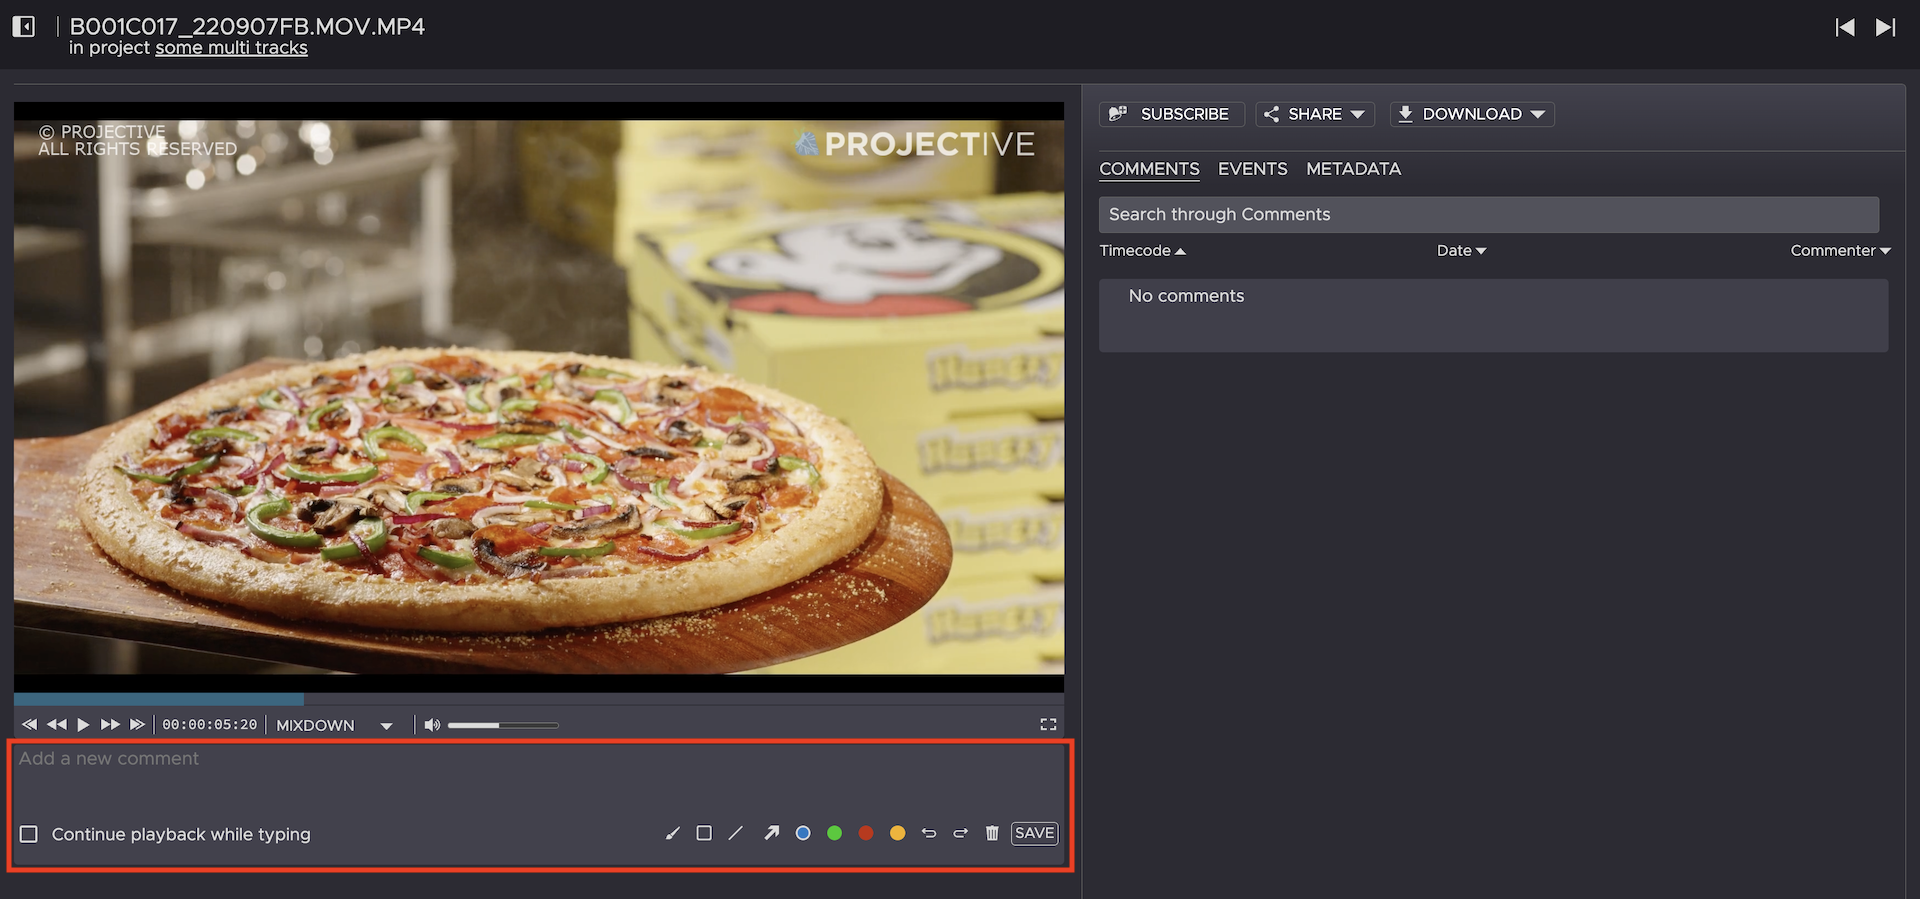Toggle the sidebar panel icon beside filename
Viewport: 1920px width, 899px height.
(24, 27)
